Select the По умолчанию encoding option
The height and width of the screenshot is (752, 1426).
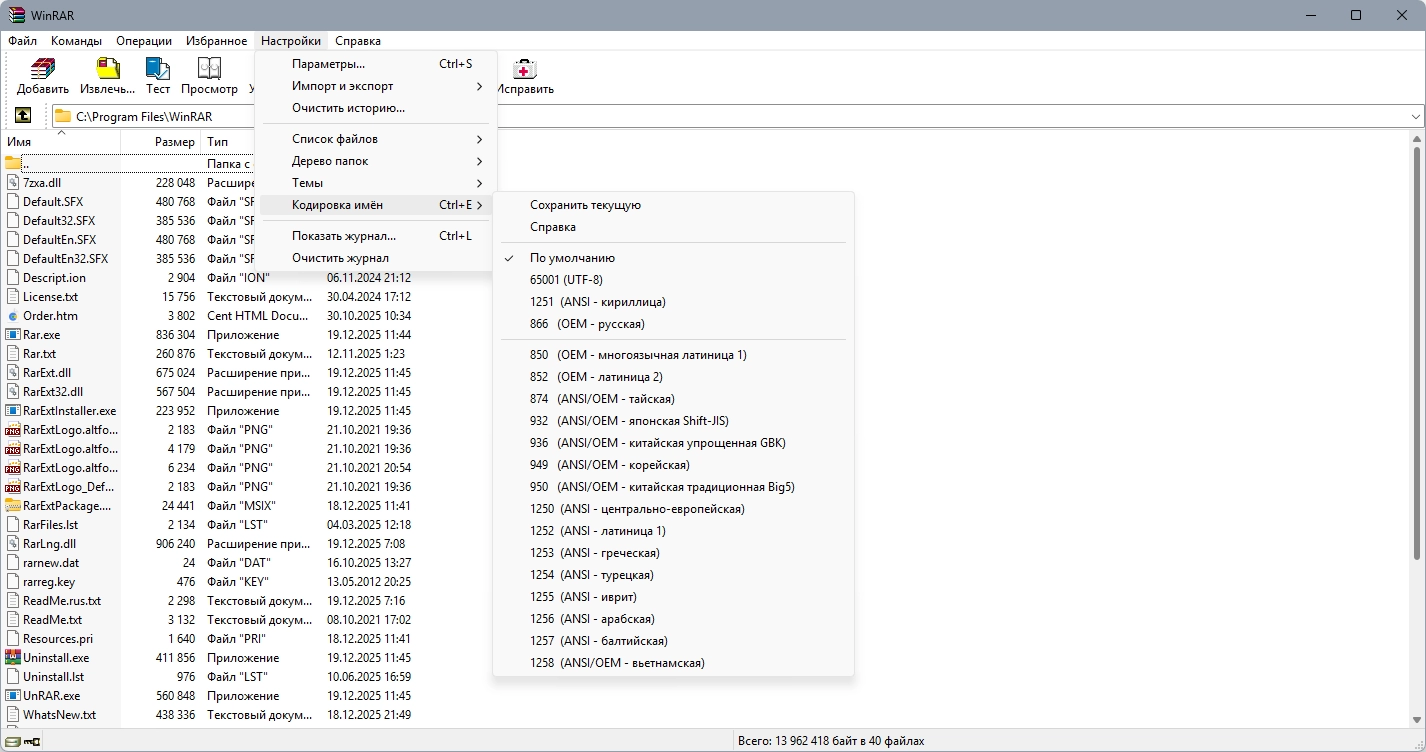tap(674, 258)
